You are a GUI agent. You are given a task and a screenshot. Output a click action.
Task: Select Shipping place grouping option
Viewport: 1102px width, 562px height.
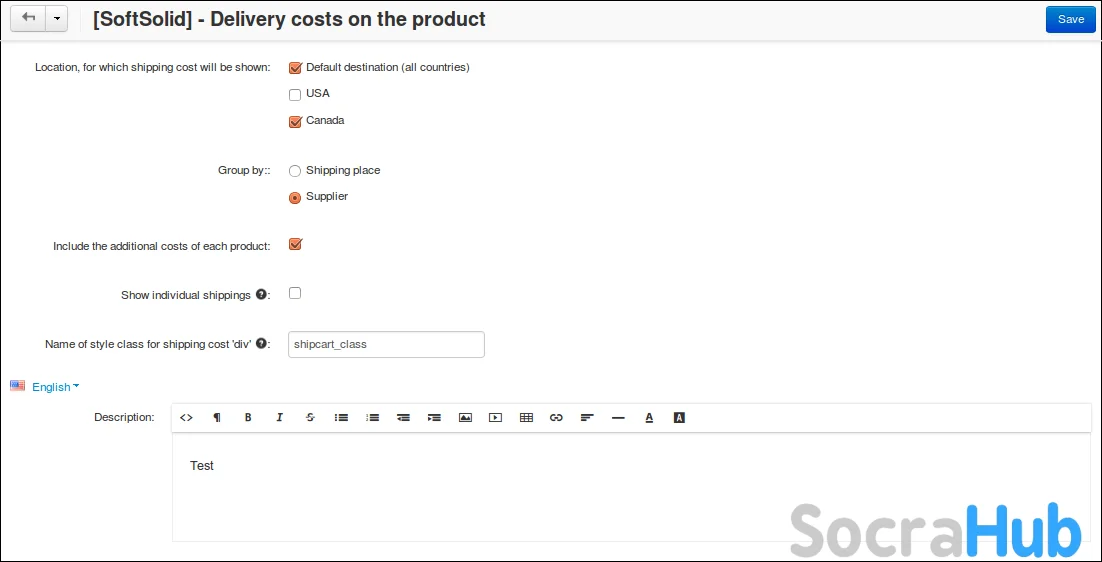point(295,171)
